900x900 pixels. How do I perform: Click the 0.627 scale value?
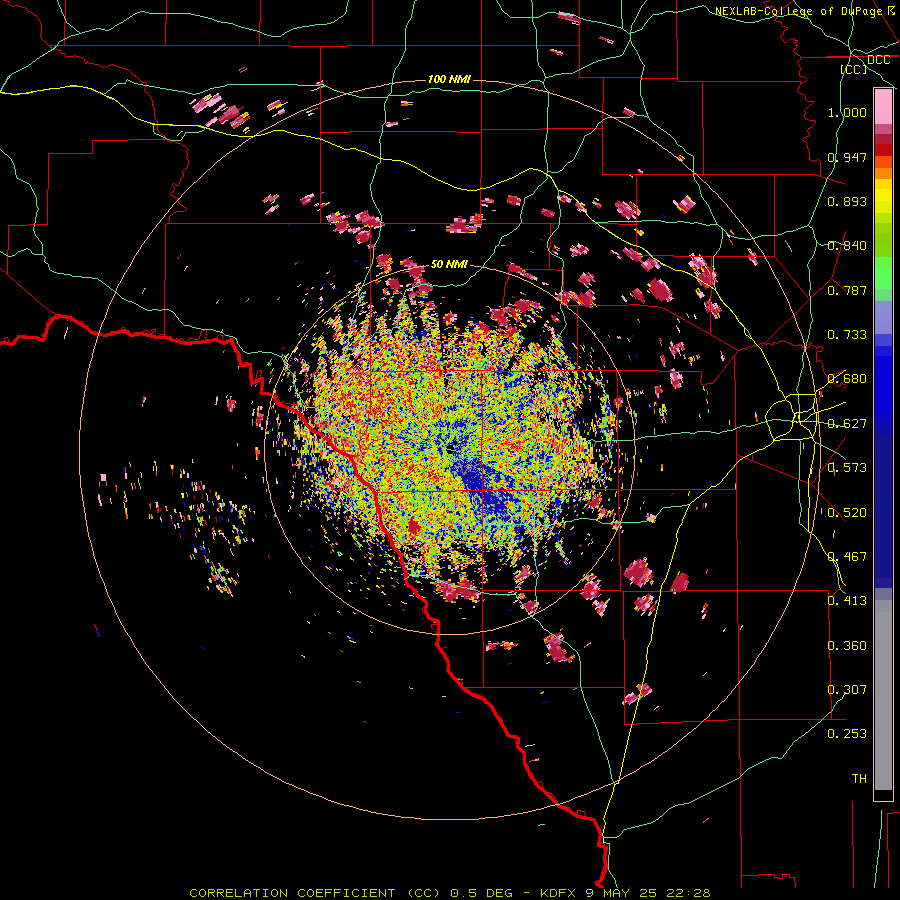[x=847, y=424]
